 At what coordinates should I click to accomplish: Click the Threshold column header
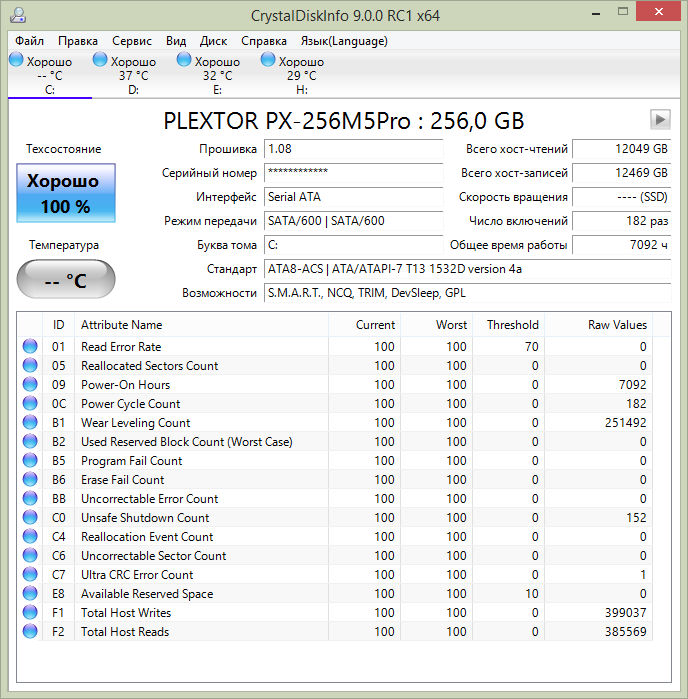(508, 325)
